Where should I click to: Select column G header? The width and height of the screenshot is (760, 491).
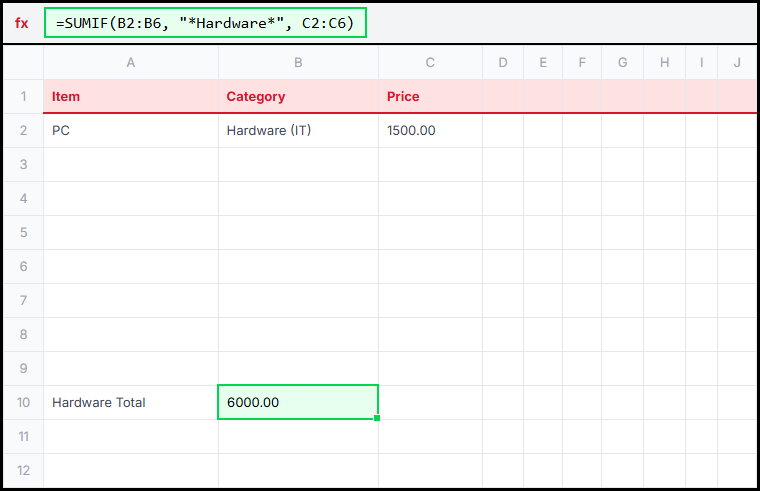click(x=622, y=63)
